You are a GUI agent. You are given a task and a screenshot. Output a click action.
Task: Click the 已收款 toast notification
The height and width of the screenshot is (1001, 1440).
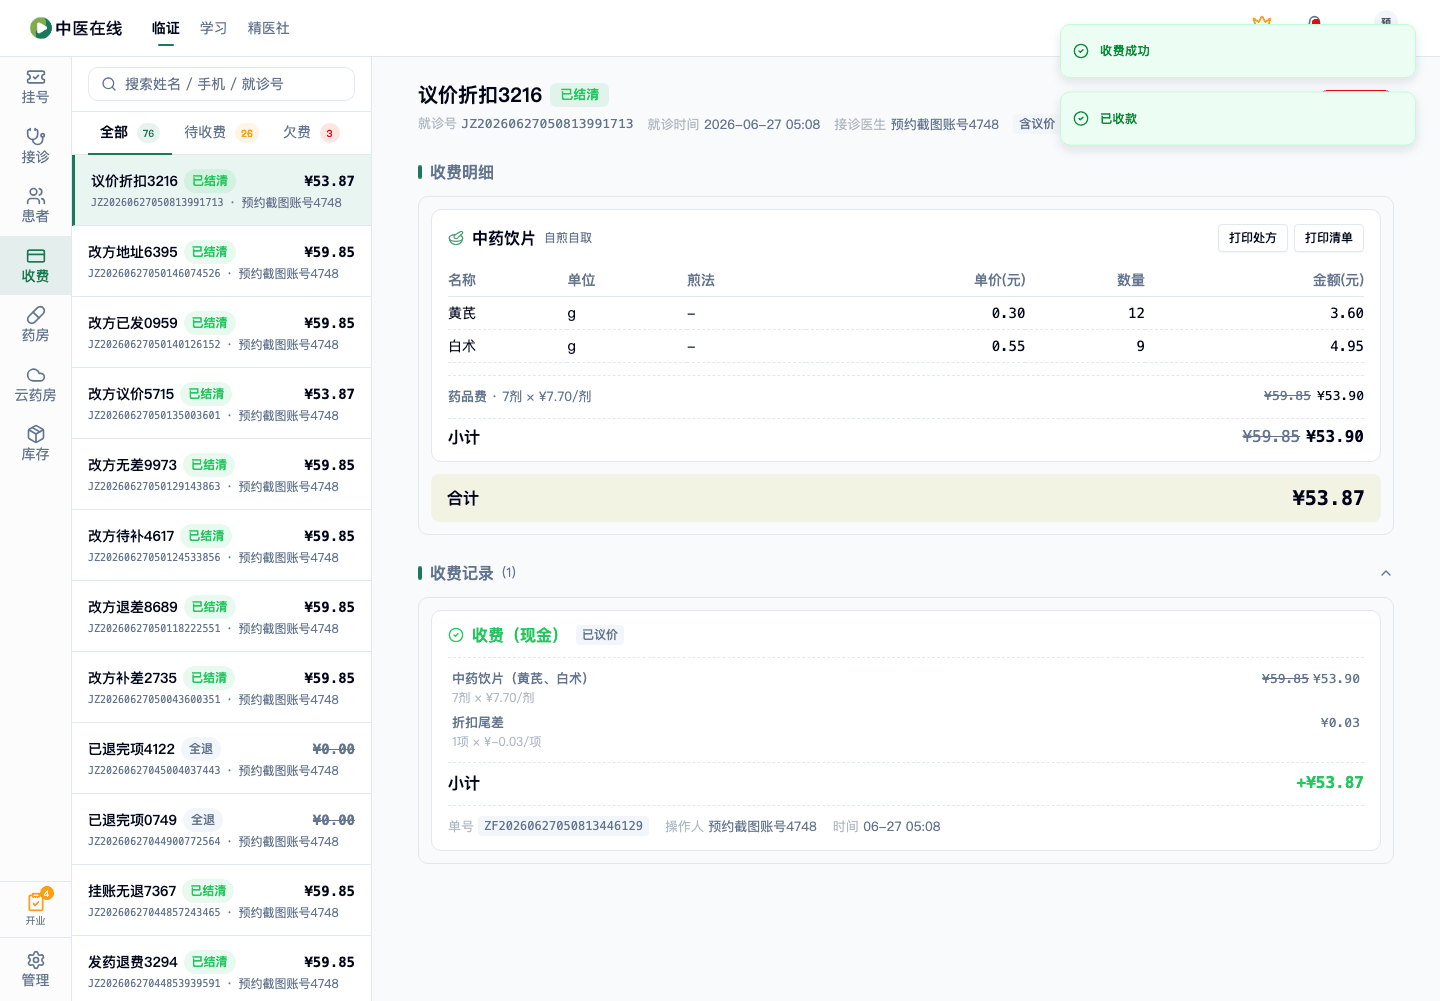(1238, 119)
